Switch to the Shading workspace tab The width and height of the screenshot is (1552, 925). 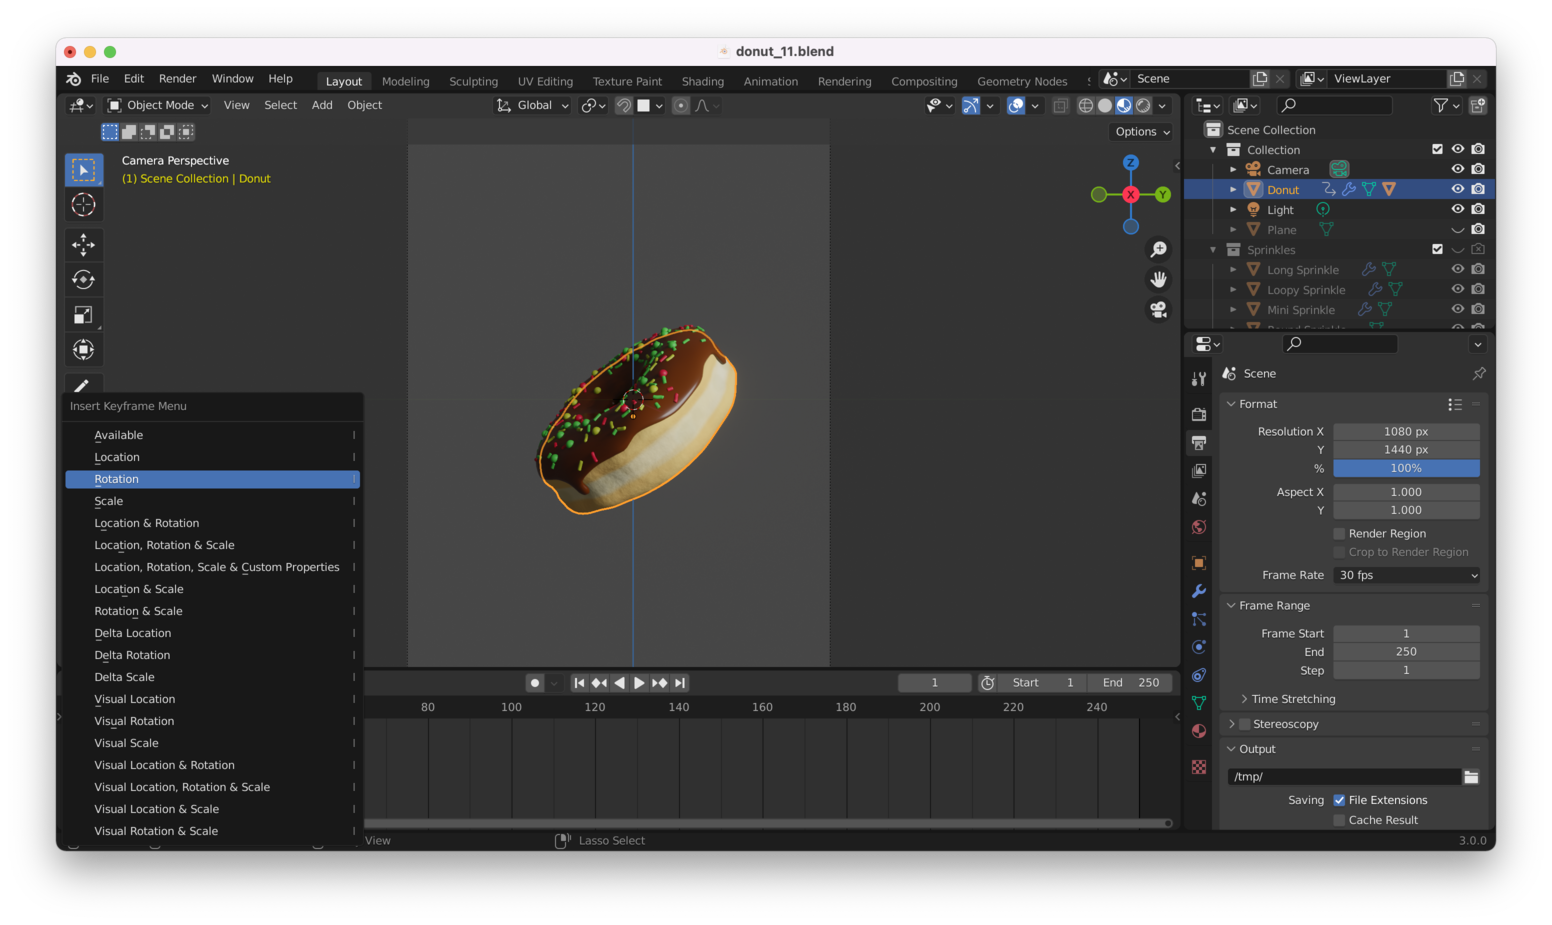[x=702, y=81]
